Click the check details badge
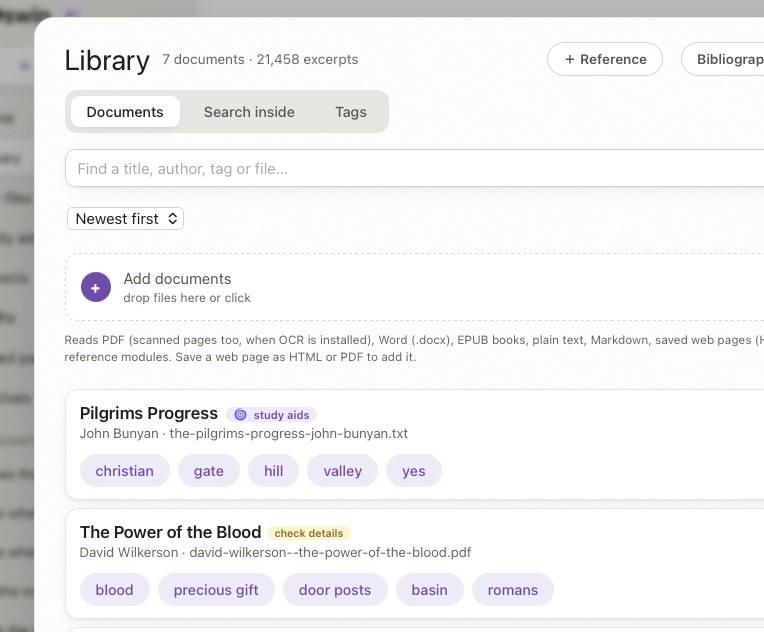Viewport: 764px width, 632px height. pyautogui.click(x=309, y=533)
